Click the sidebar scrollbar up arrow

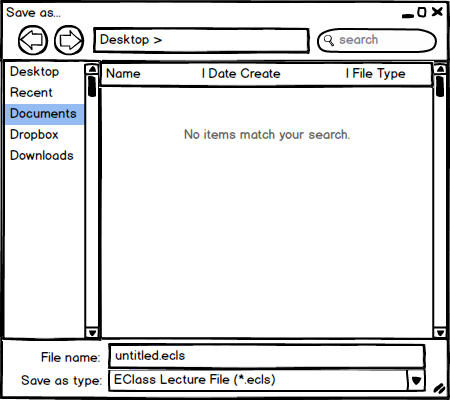(92, 69)
